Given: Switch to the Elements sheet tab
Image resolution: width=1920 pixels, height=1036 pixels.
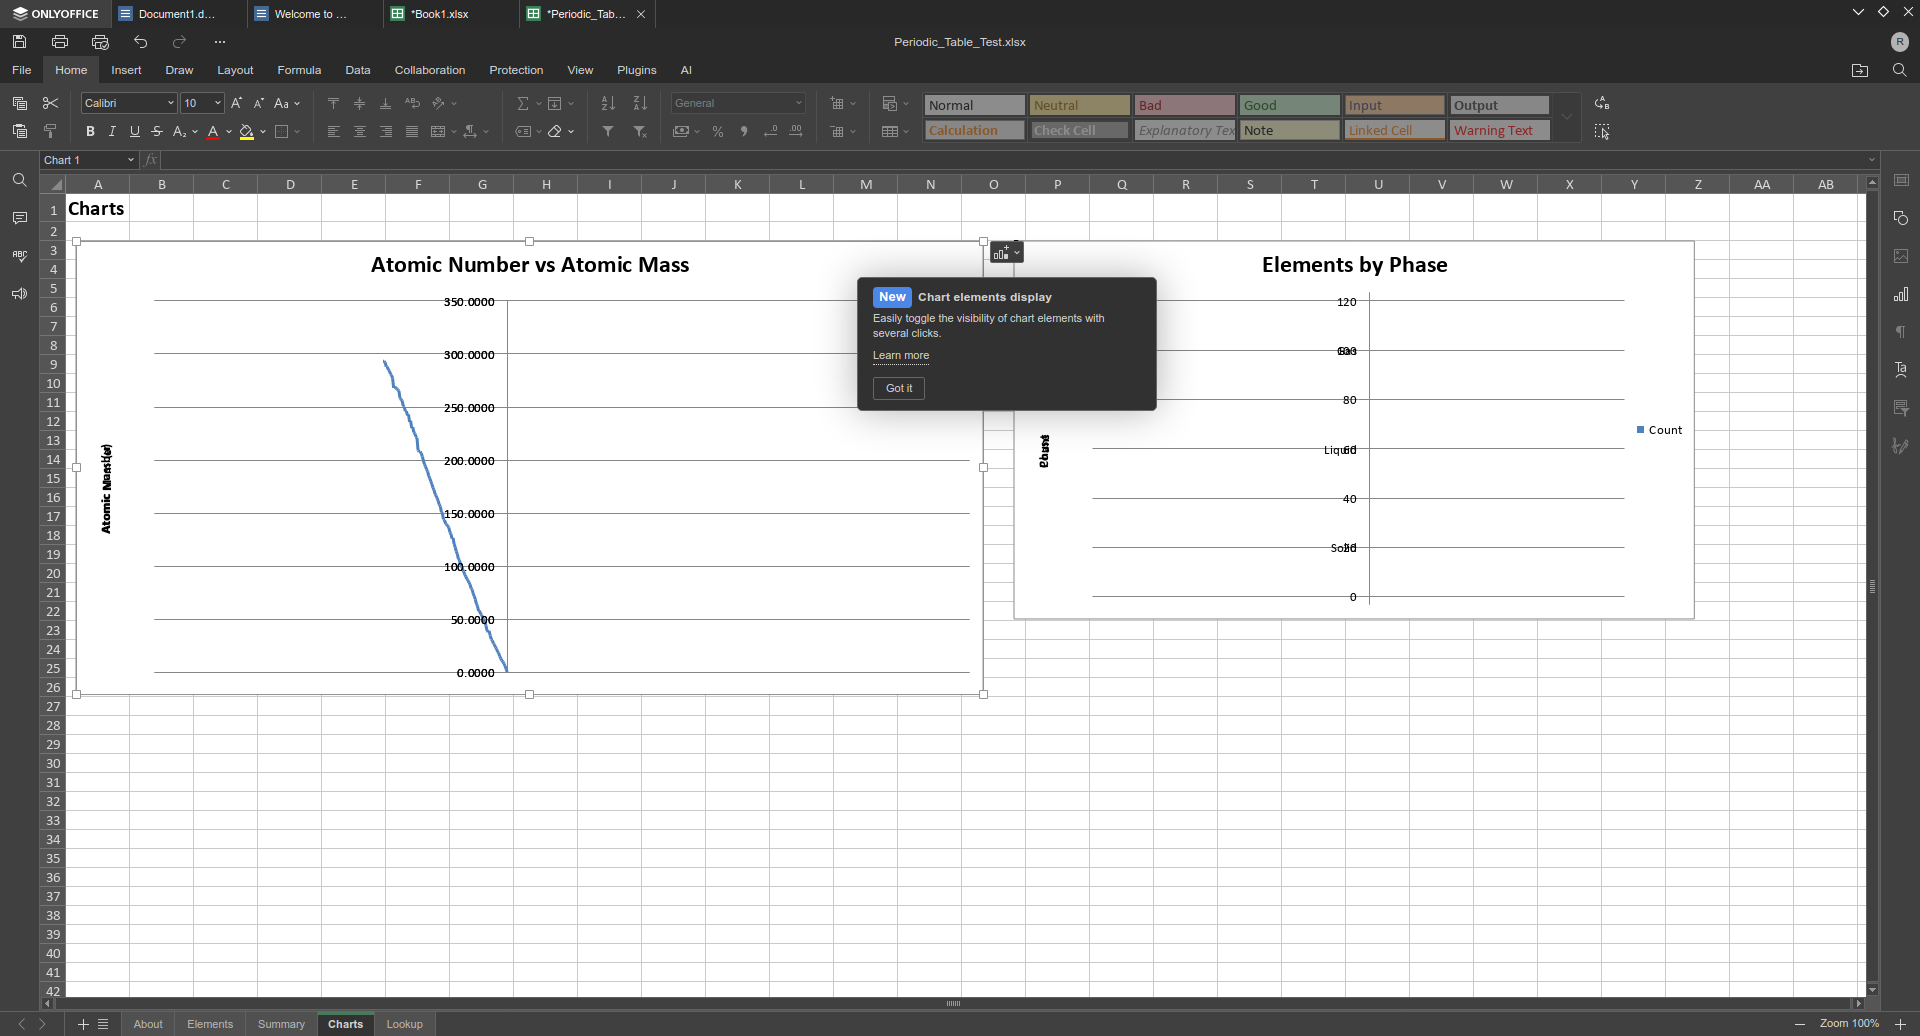Looking at the screenshot, I should coord(210,1024).
